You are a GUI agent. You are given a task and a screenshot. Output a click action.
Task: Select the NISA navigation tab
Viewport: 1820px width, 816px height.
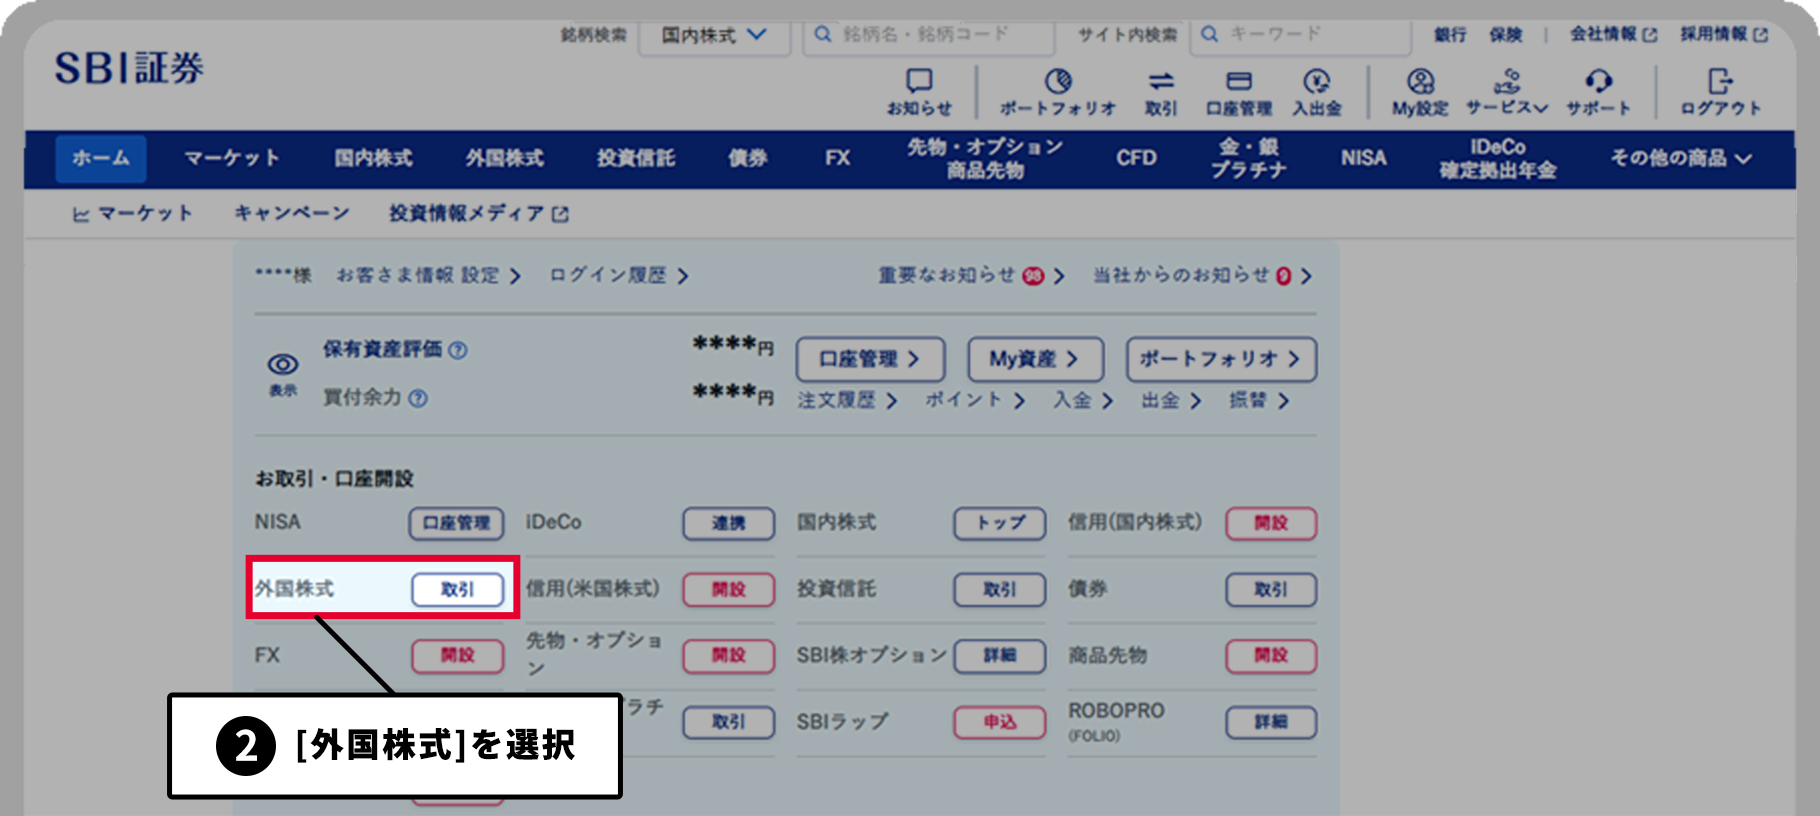(1364, 158)
